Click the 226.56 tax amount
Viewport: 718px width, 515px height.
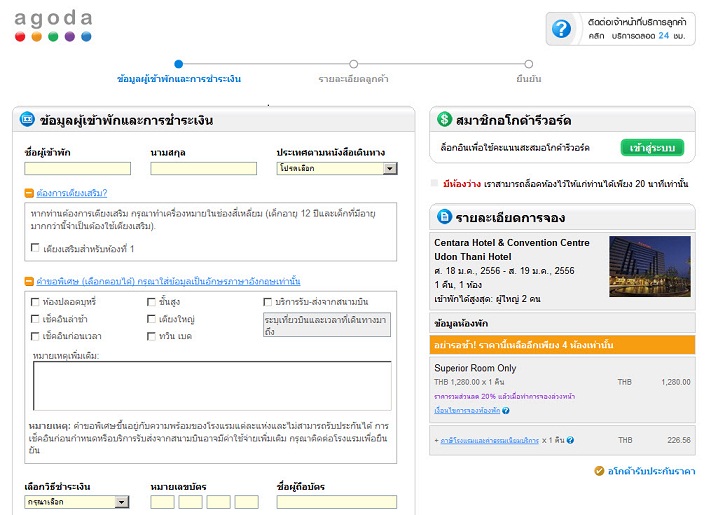click(679, 440)
